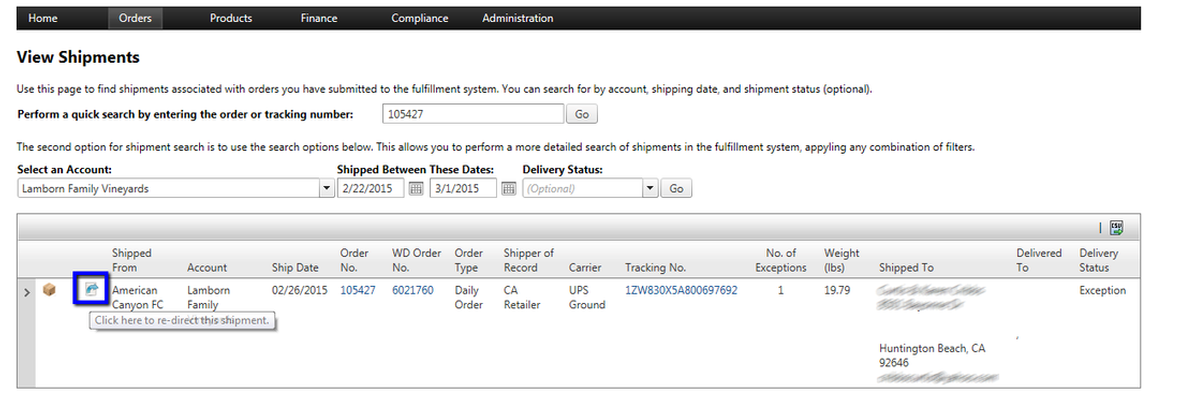Open the Finance menu
1180x400 pixels.
point(319,18)
